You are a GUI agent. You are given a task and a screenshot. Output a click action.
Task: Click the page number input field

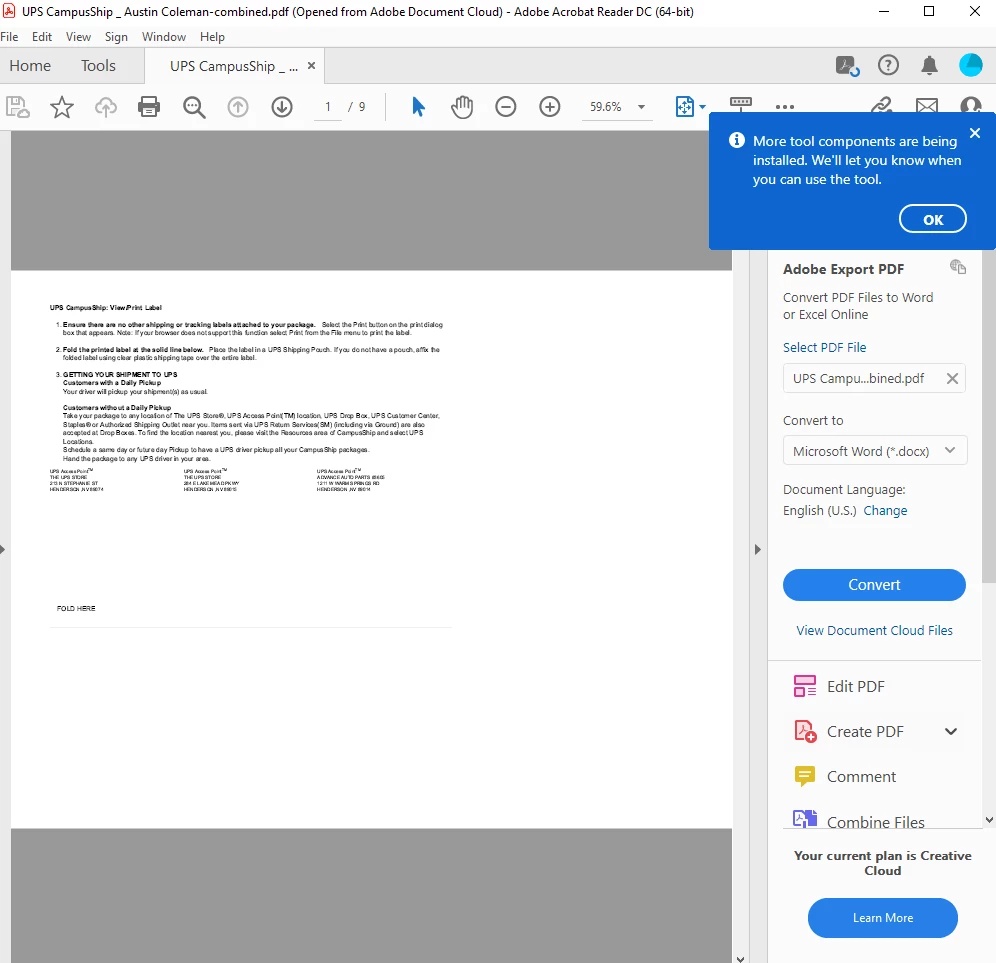pos(328,107)
